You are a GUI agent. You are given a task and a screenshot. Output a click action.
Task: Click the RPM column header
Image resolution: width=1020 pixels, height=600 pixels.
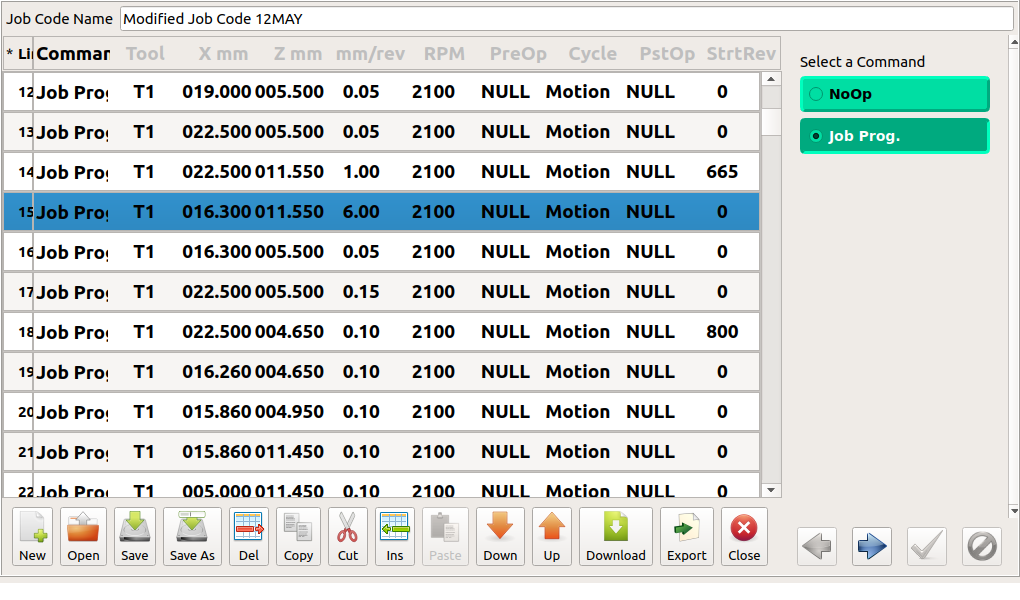click(x=444, y=54)
